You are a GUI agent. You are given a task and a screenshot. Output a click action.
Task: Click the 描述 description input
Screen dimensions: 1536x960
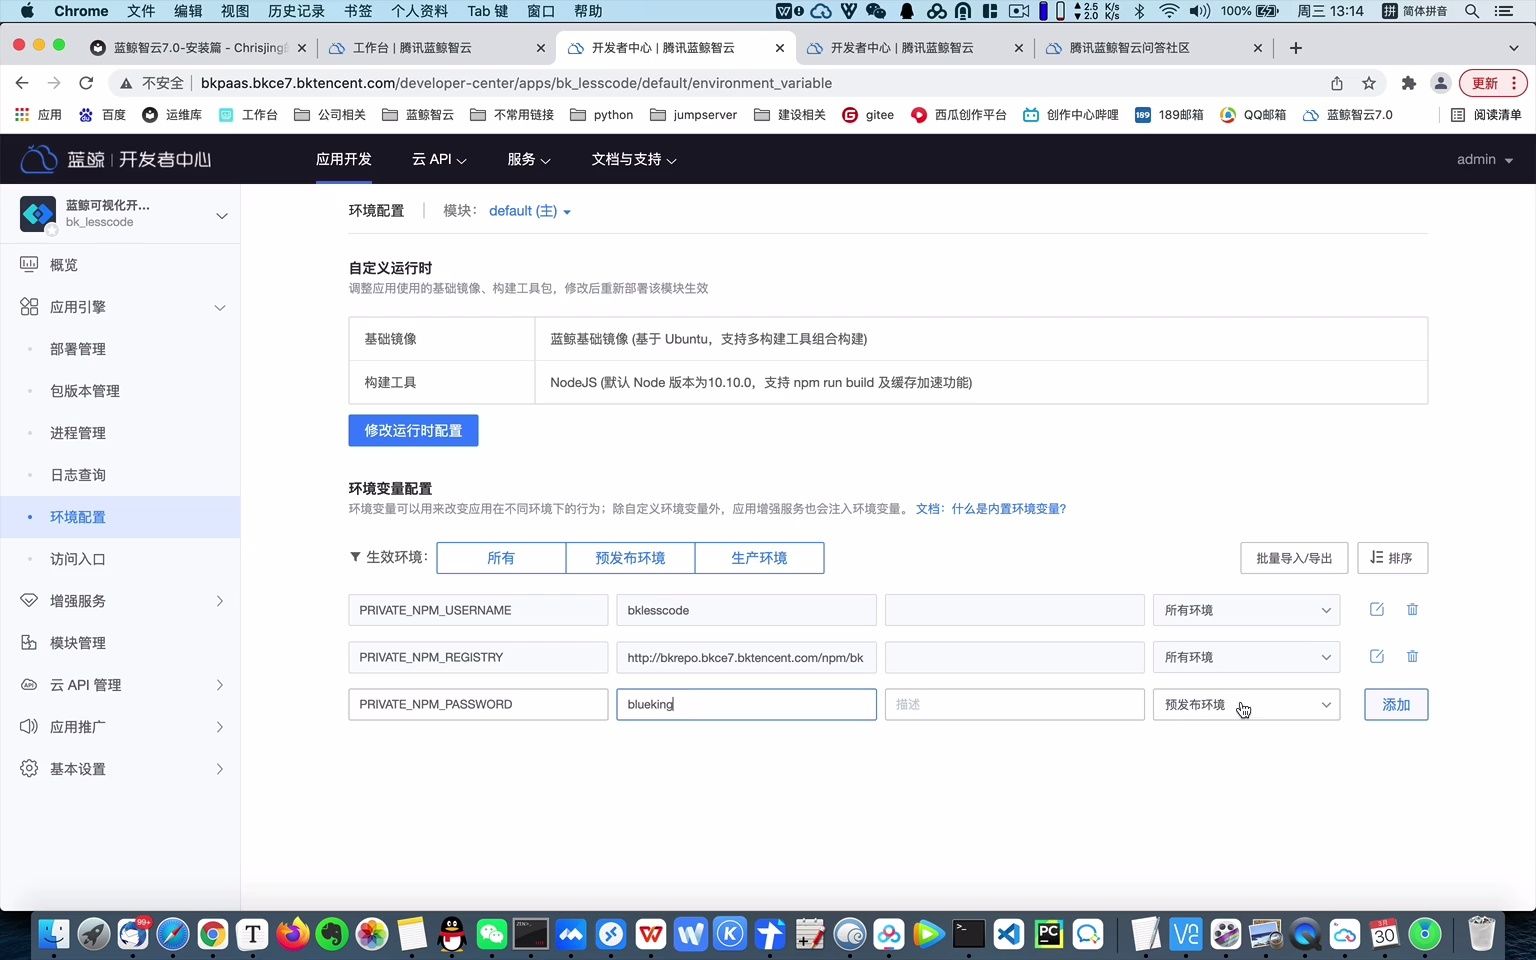pos(1014,704)
